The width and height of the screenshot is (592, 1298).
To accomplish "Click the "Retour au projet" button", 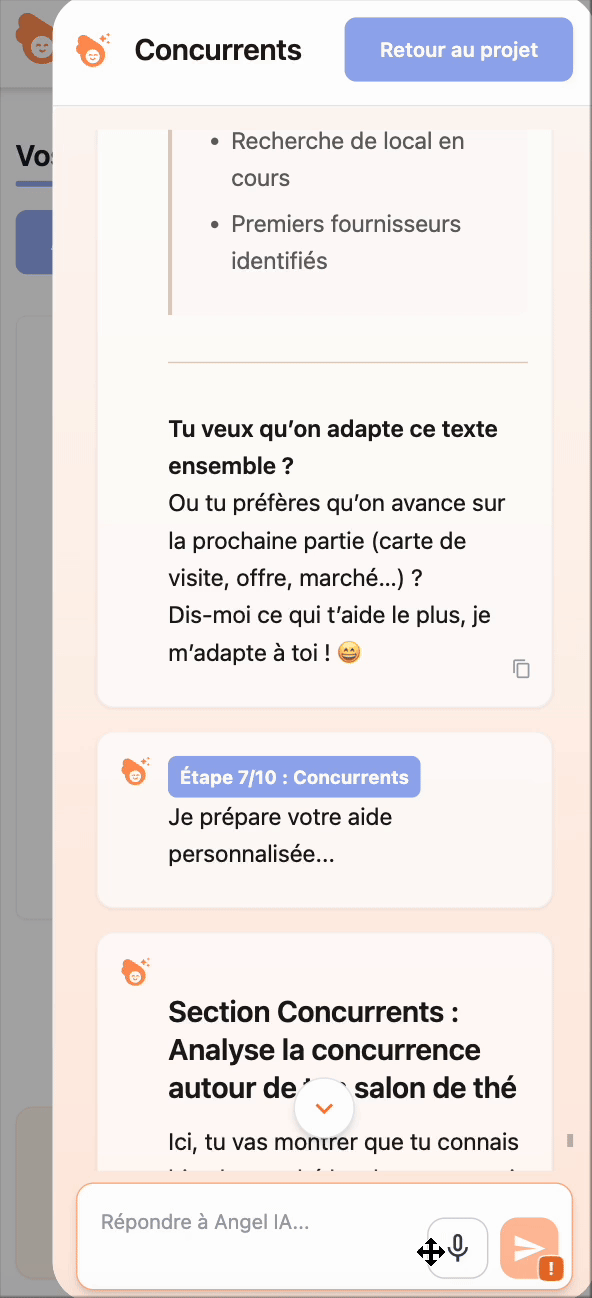I will pos(458,49).
